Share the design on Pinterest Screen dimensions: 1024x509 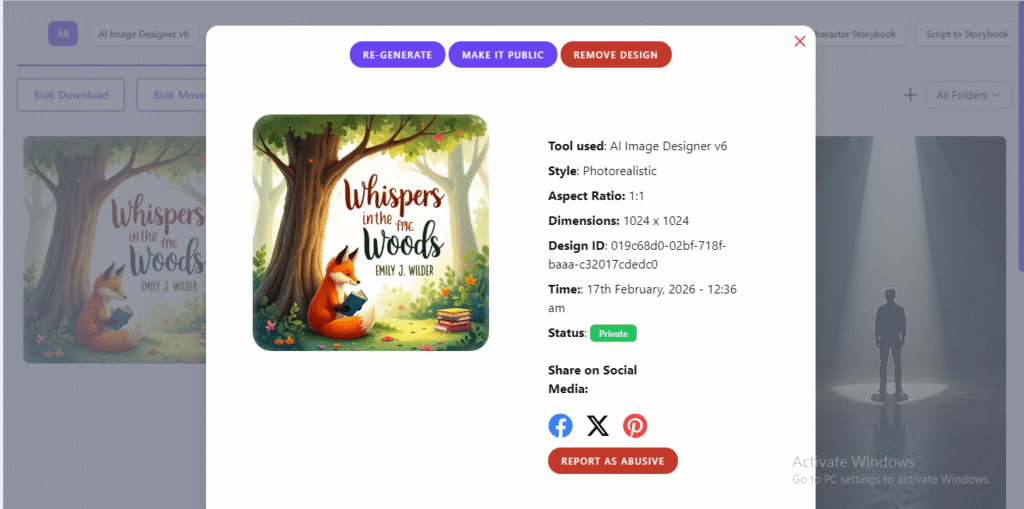(635, 426)
